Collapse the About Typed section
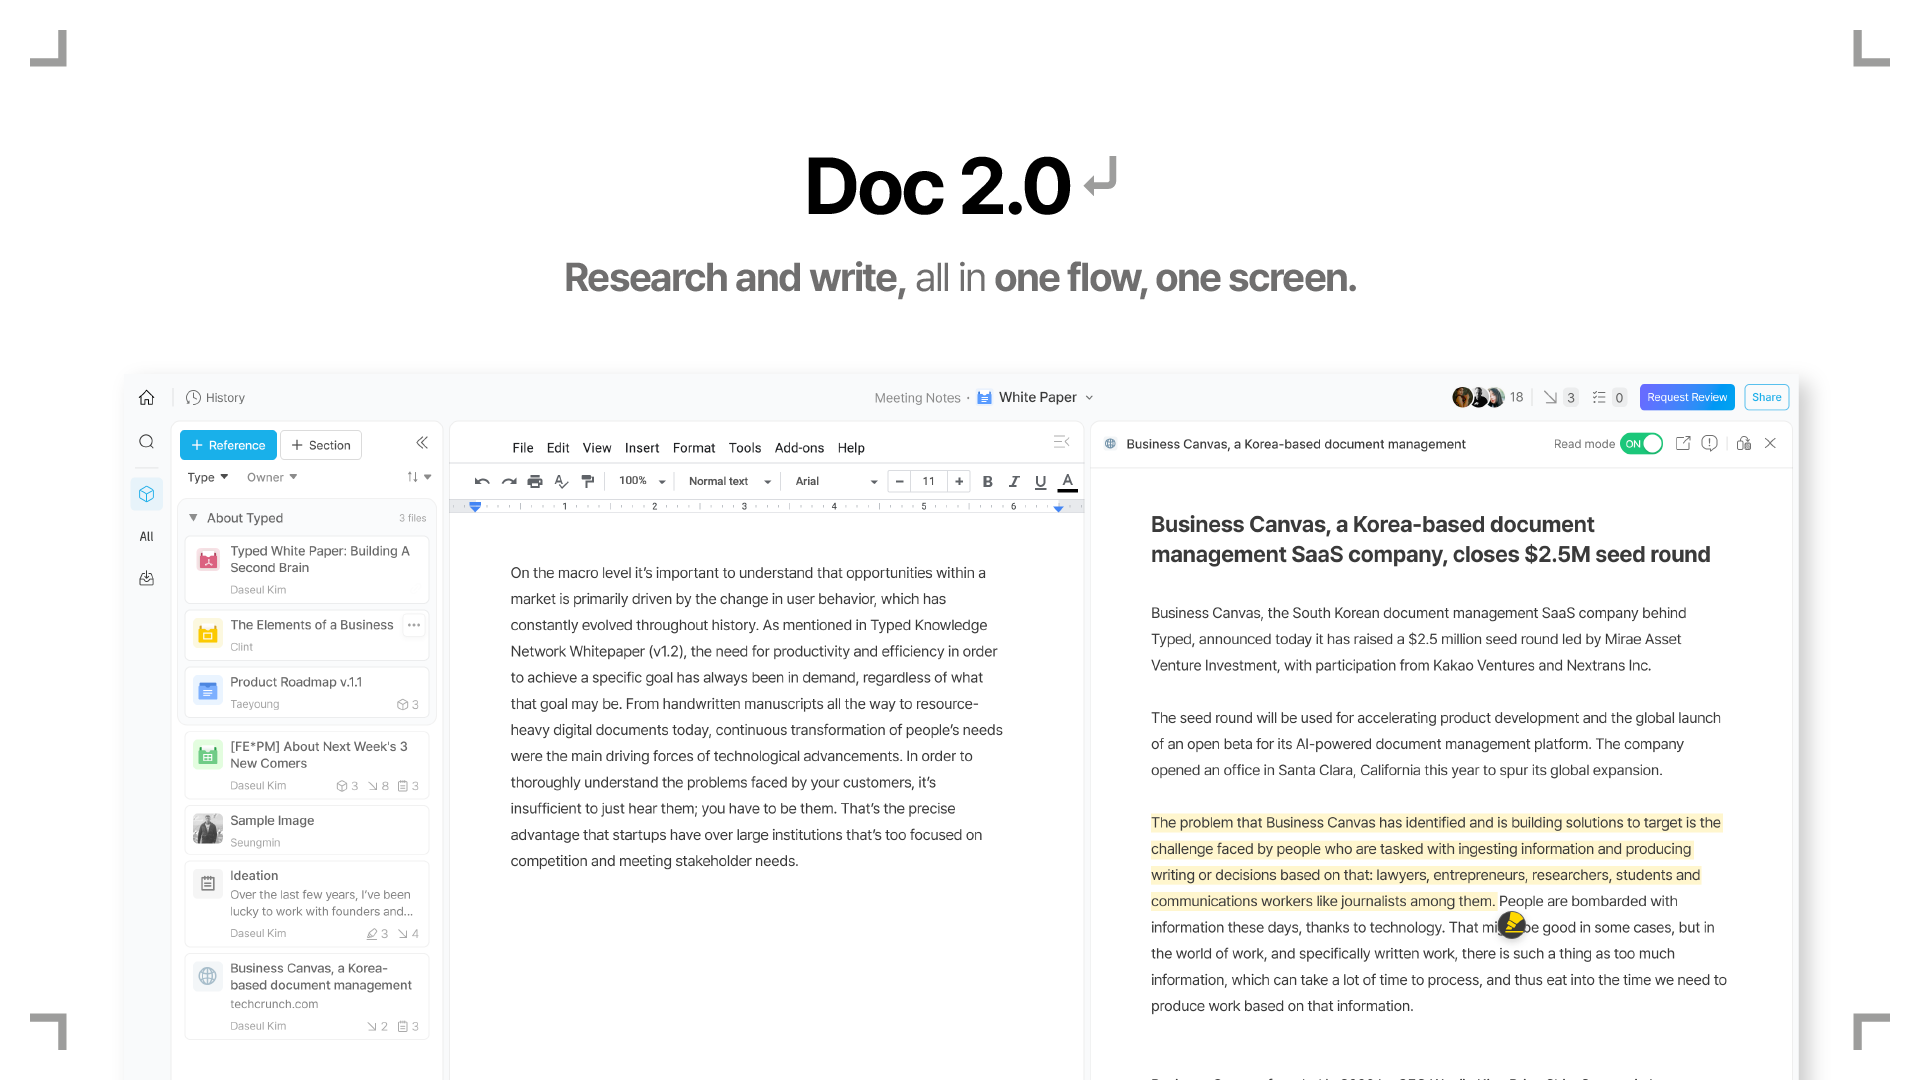The height and width of the screenshot is (1080, 1920). 193,518
